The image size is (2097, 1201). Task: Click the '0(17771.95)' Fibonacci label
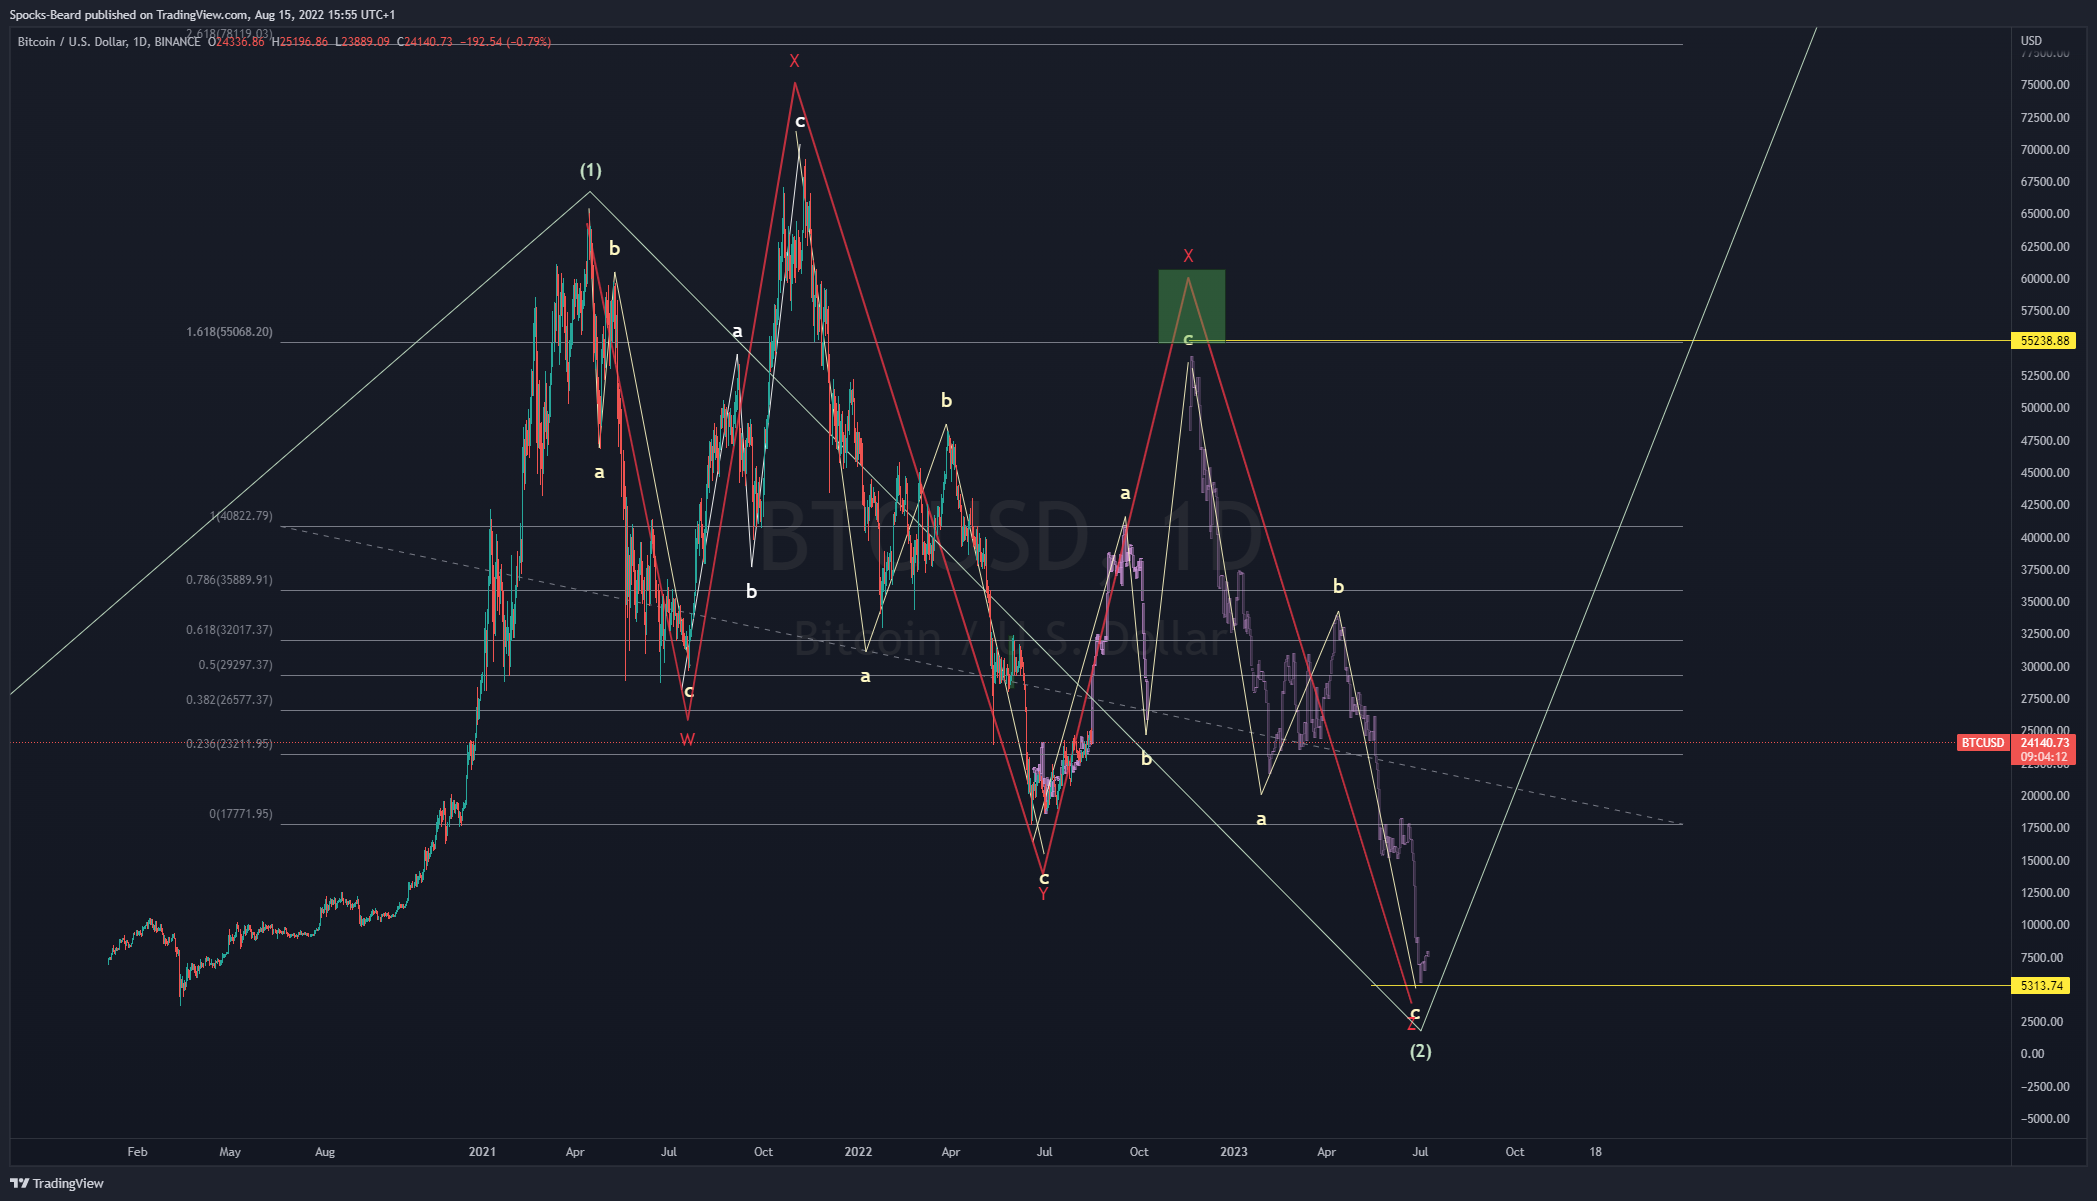240,814
